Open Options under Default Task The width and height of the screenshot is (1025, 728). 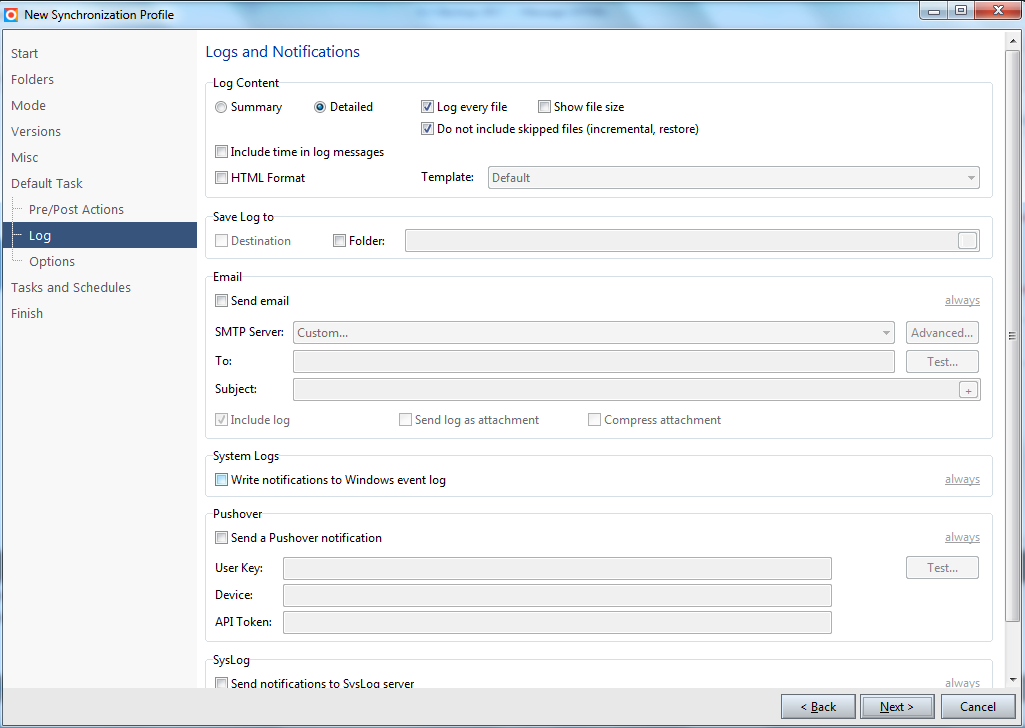(52, 261)
